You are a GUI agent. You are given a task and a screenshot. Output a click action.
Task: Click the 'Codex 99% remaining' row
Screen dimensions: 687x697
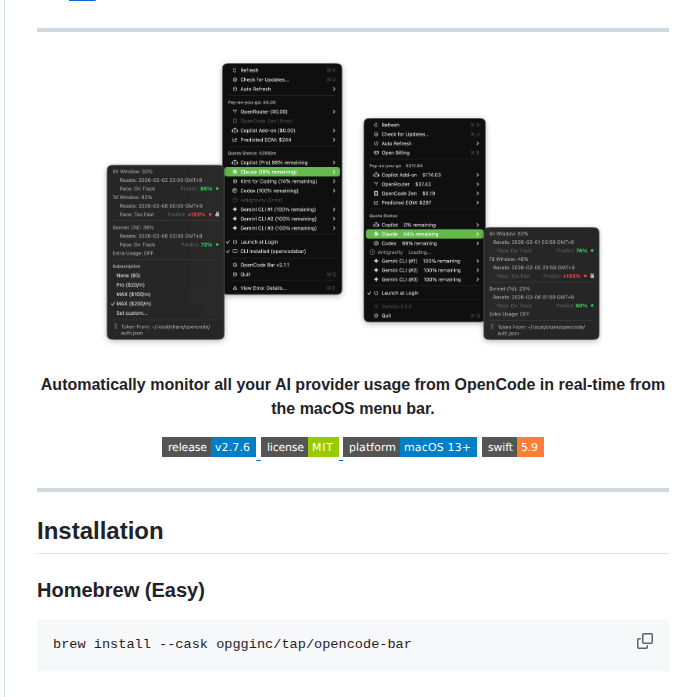(x=424, y=243)
